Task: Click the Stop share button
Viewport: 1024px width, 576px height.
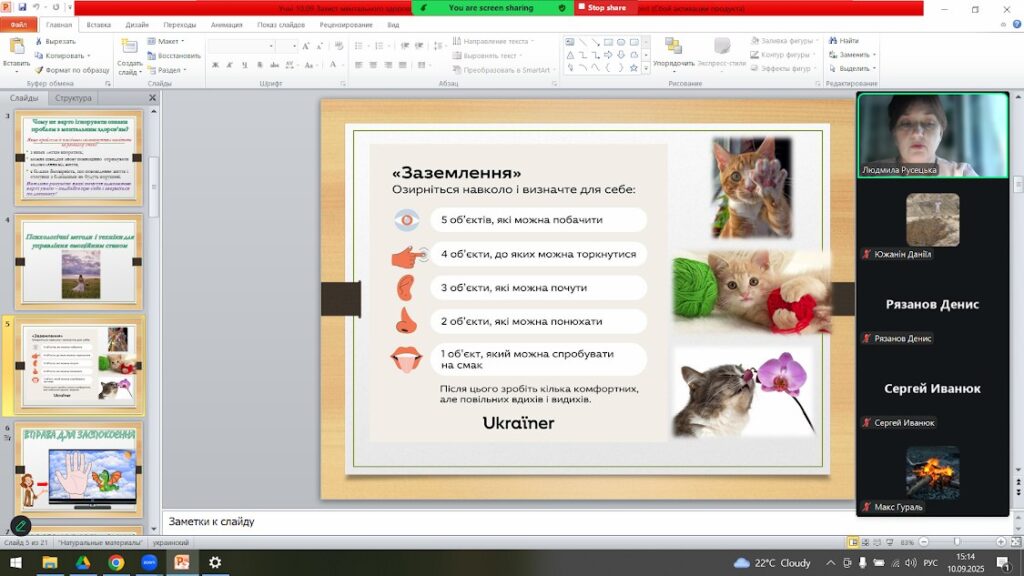Action: click(601, 8)
